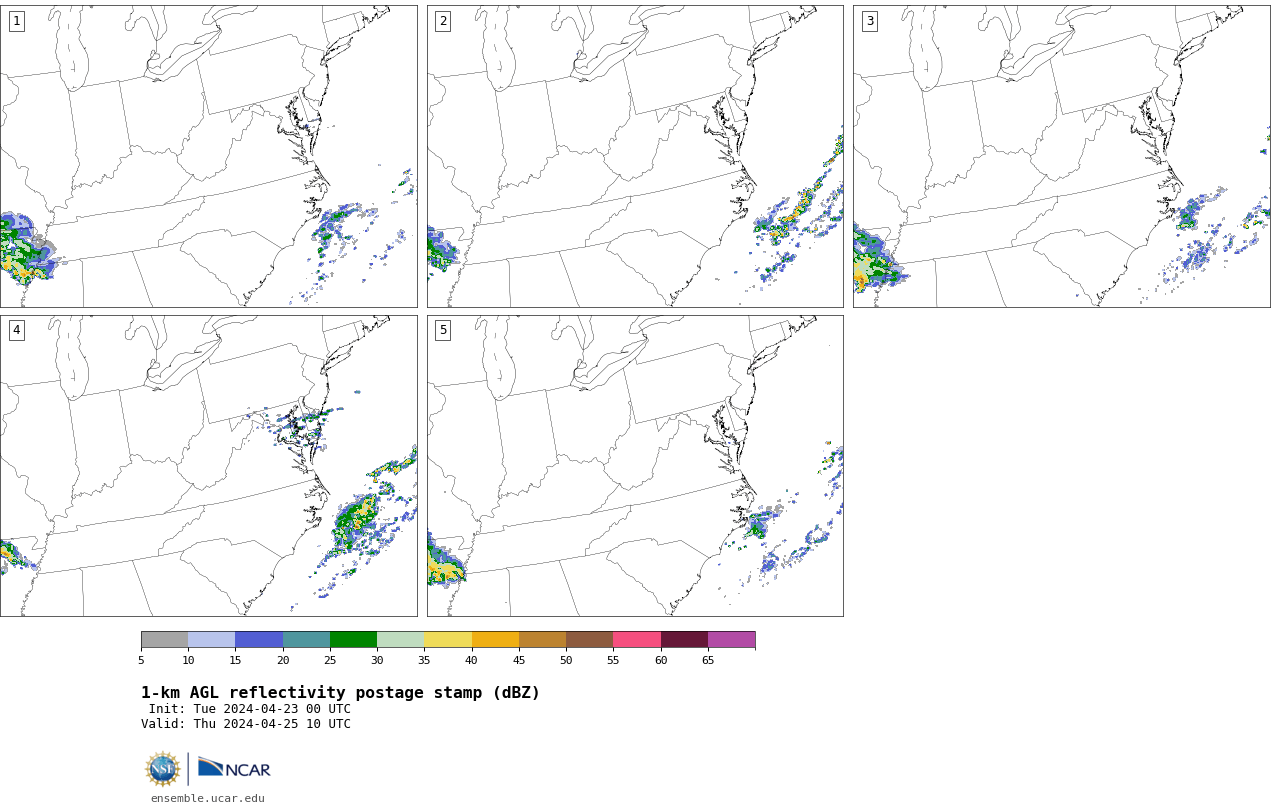Click the 5 tick label on colorbar
1280x809 pixels.
tap(141, 660)
